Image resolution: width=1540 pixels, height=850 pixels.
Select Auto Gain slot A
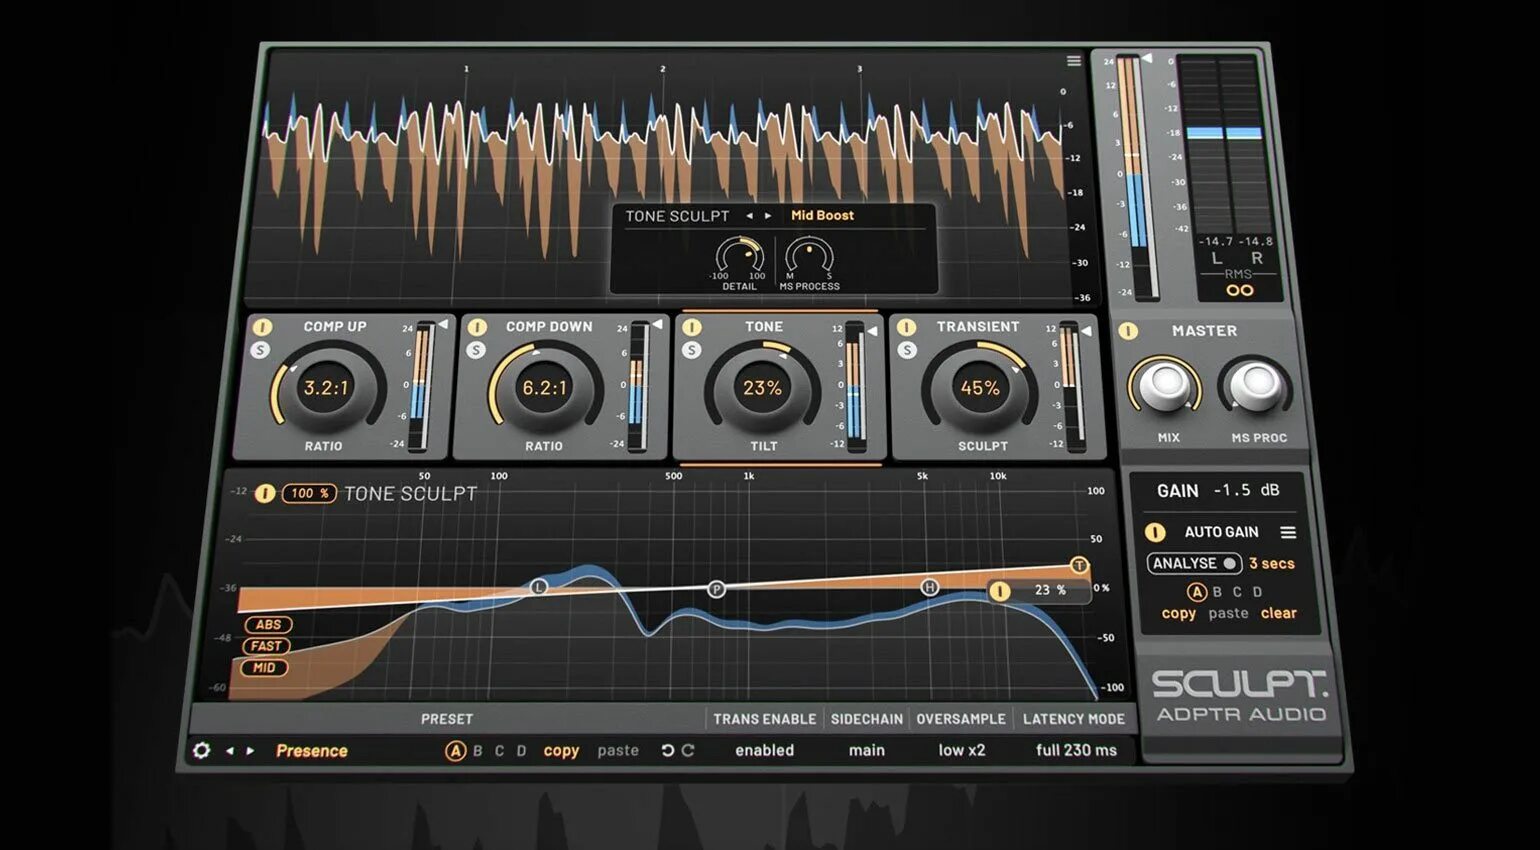[1196, 592]
